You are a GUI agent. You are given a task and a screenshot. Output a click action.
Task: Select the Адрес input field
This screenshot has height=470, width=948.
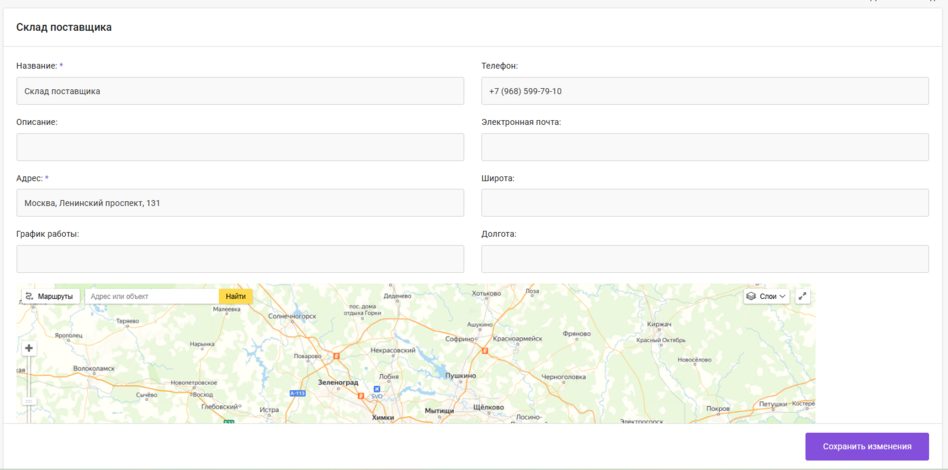[240, 203]
